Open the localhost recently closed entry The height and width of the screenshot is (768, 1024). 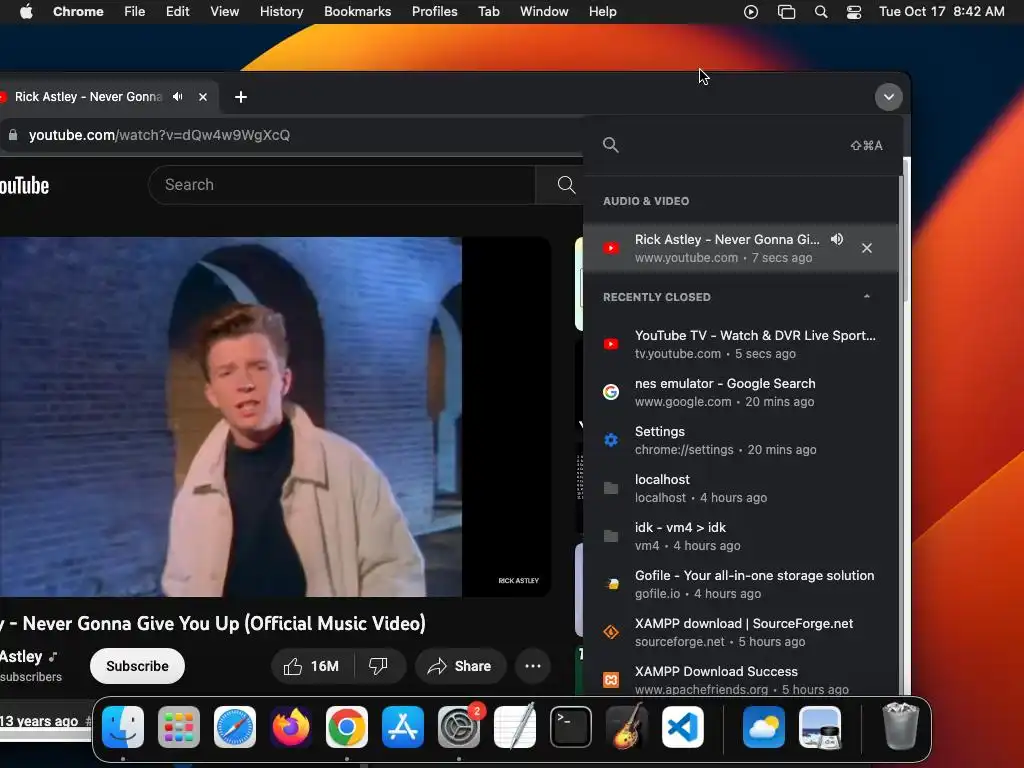(x=741, y=488)
